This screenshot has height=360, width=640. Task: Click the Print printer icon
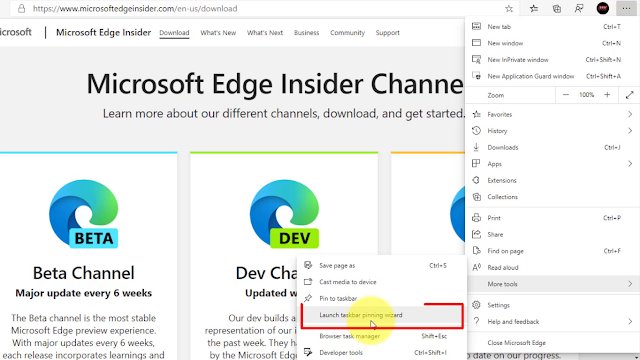coord(476,218)
